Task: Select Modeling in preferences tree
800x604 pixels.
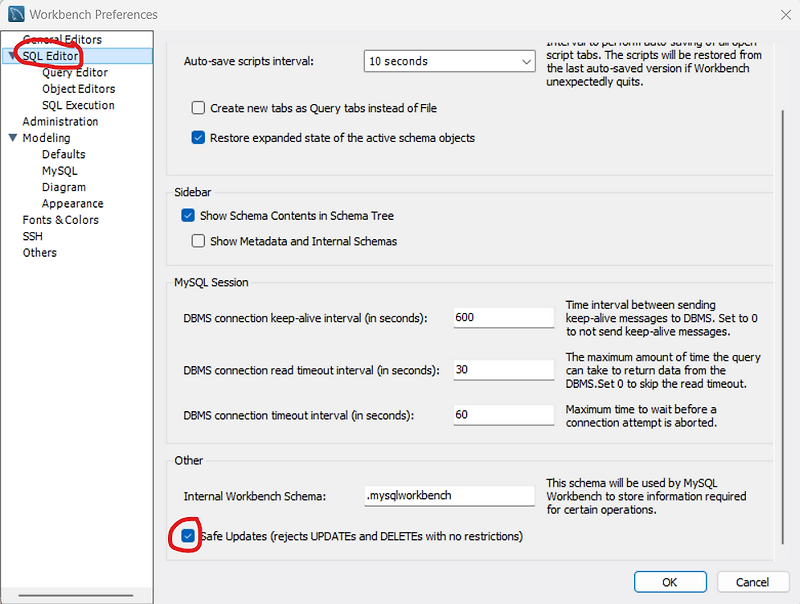Action: (x=46, y=138)
